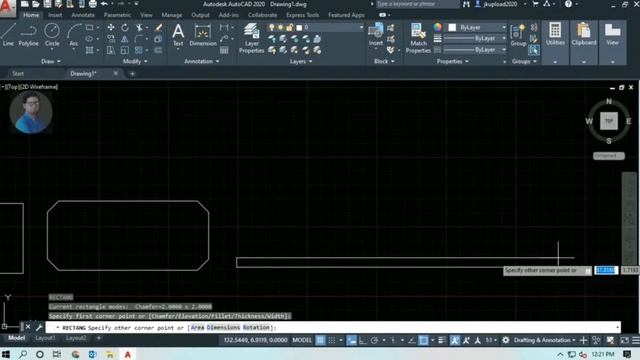
Task: Switch to the Parametric tab
Action: [117, 15]
